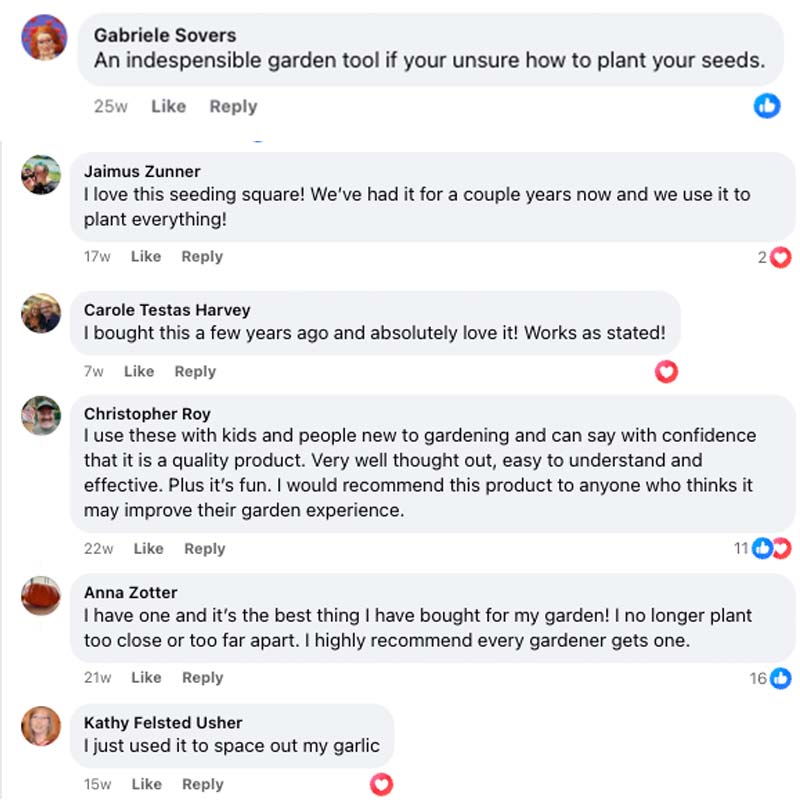Viewport: 800px width, 800px height.
Task: Open Jaimus Zunner's avatar thumbnail
Action: pyautogui.click(x=41, y=175)
